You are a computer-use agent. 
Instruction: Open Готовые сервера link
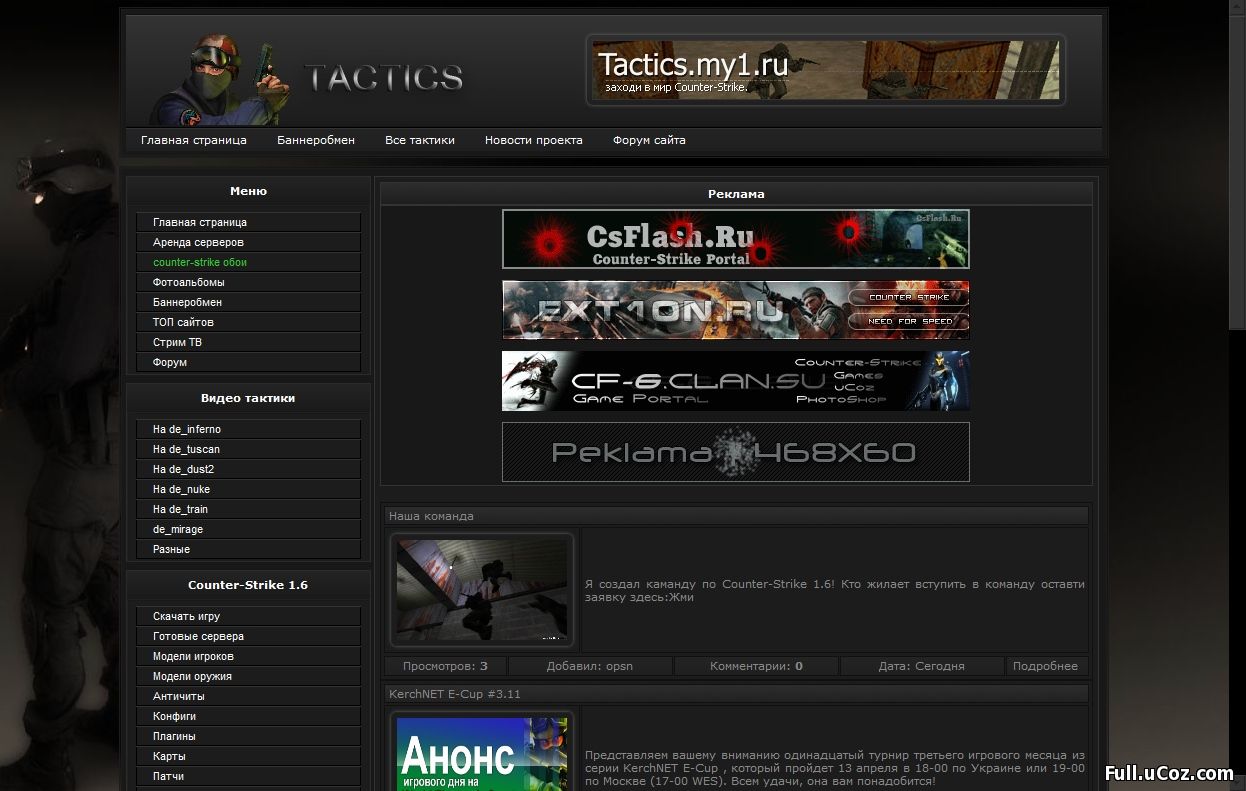coord(248,636)
